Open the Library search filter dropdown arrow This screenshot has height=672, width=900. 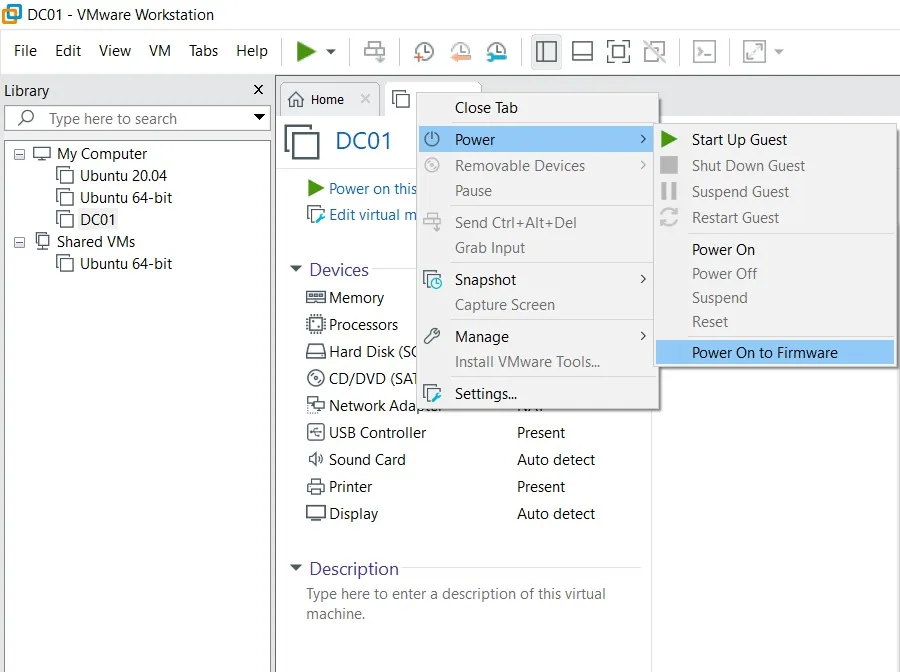click(259, 118)
